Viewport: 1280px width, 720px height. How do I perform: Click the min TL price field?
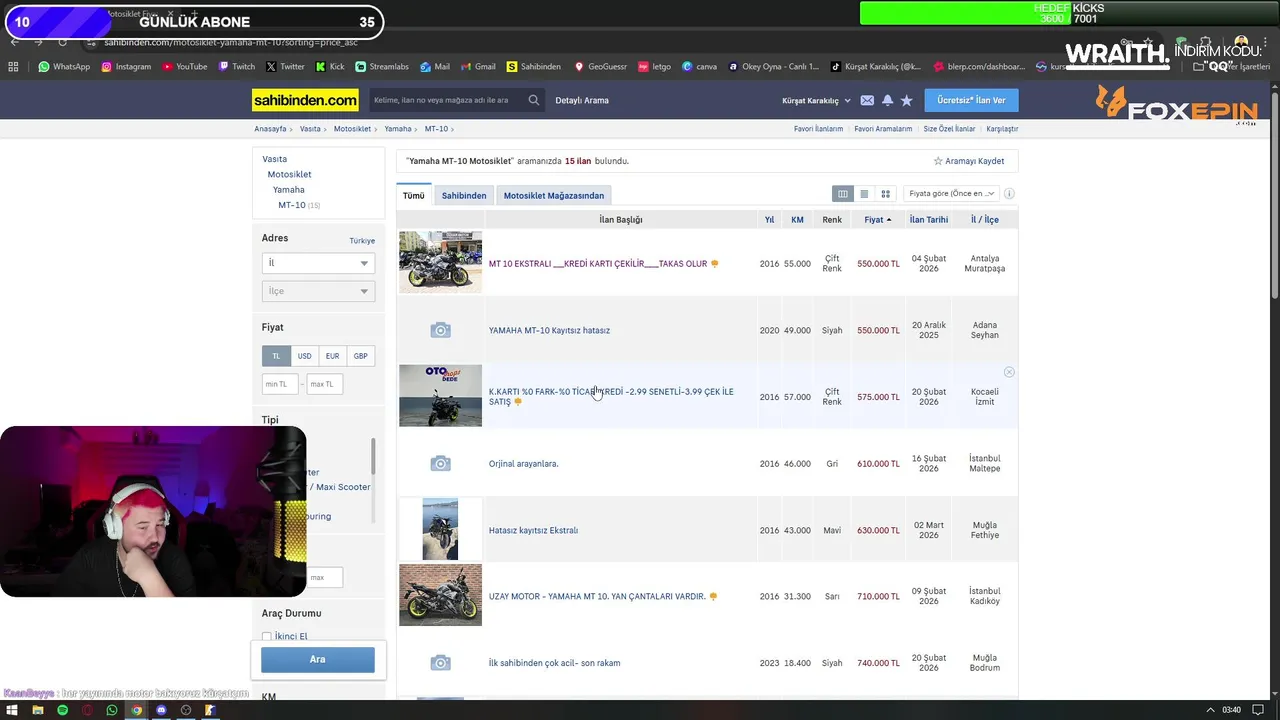click(x=280, y=384)
